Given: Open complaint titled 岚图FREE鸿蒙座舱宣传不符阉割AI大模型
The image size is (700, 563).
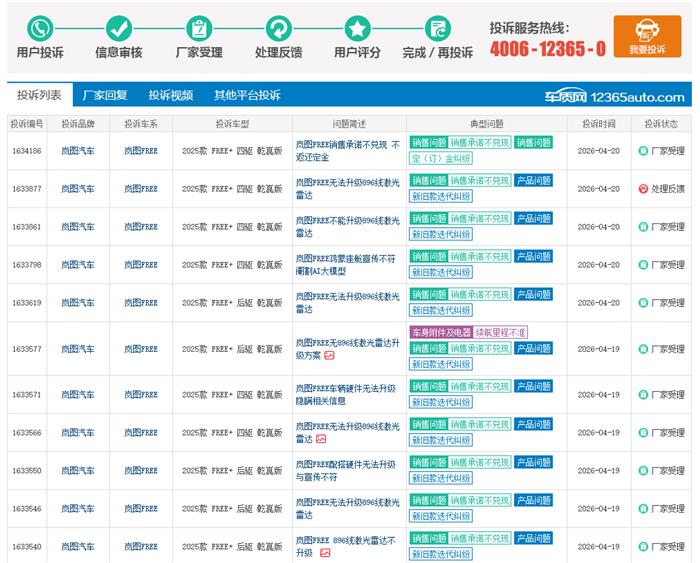Looking at the screenshot, I should [x=347, y=265].
